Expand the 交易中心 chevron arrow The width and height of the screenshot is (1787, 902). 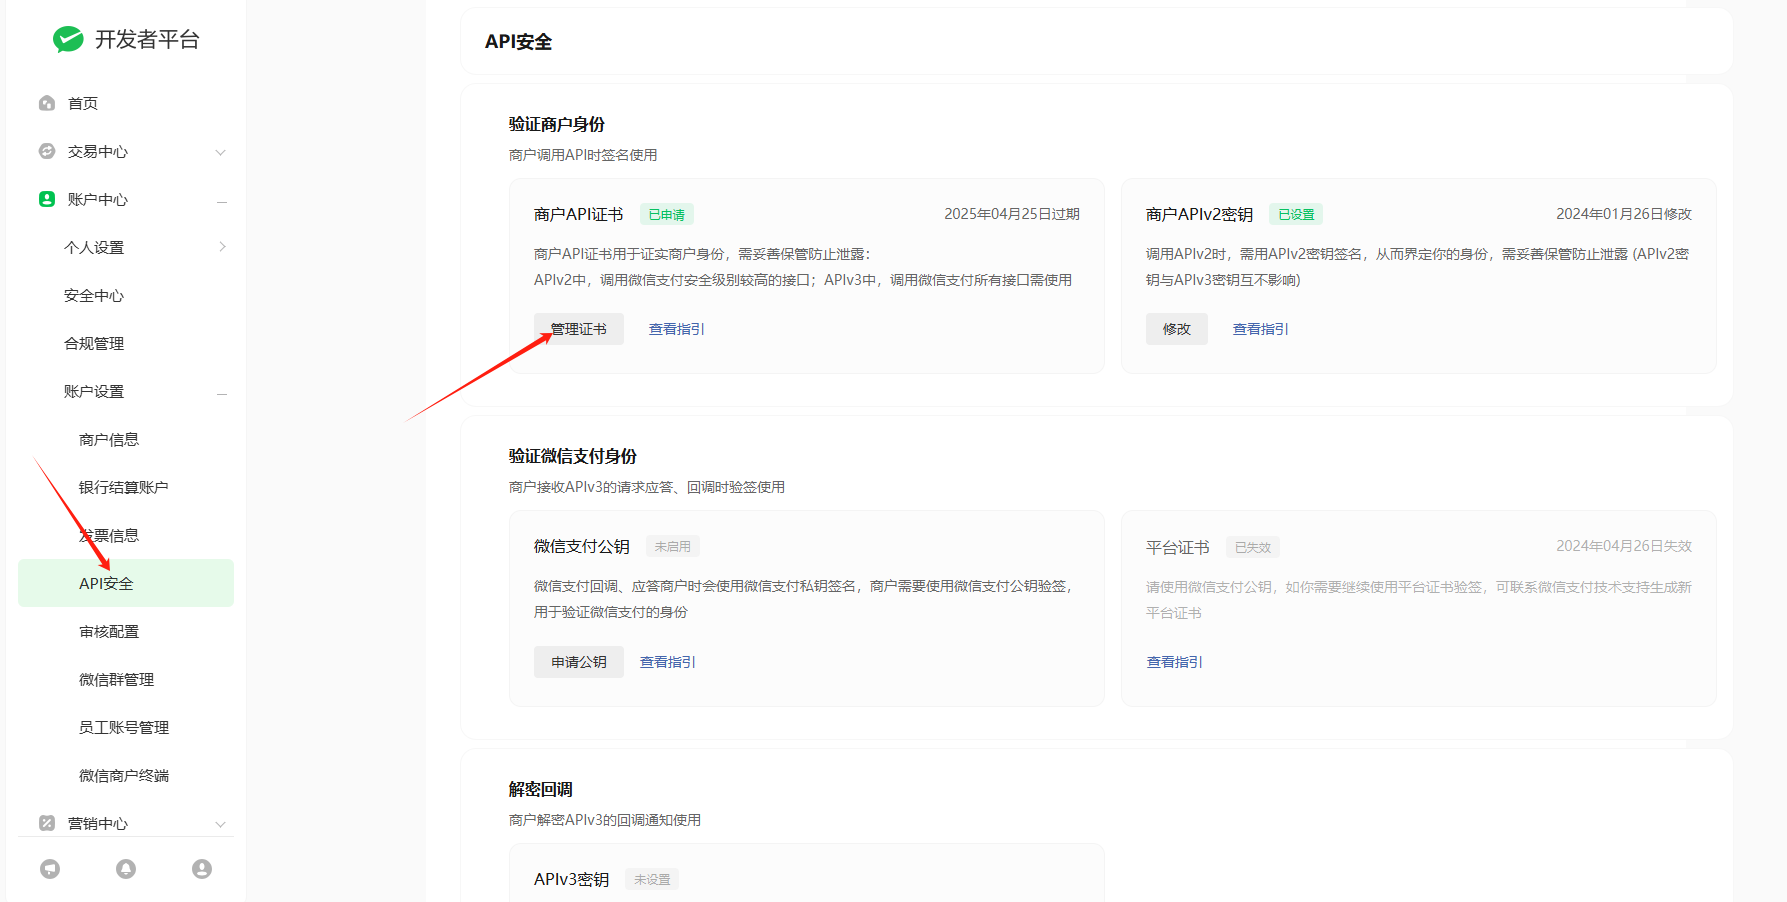(221, 152)
